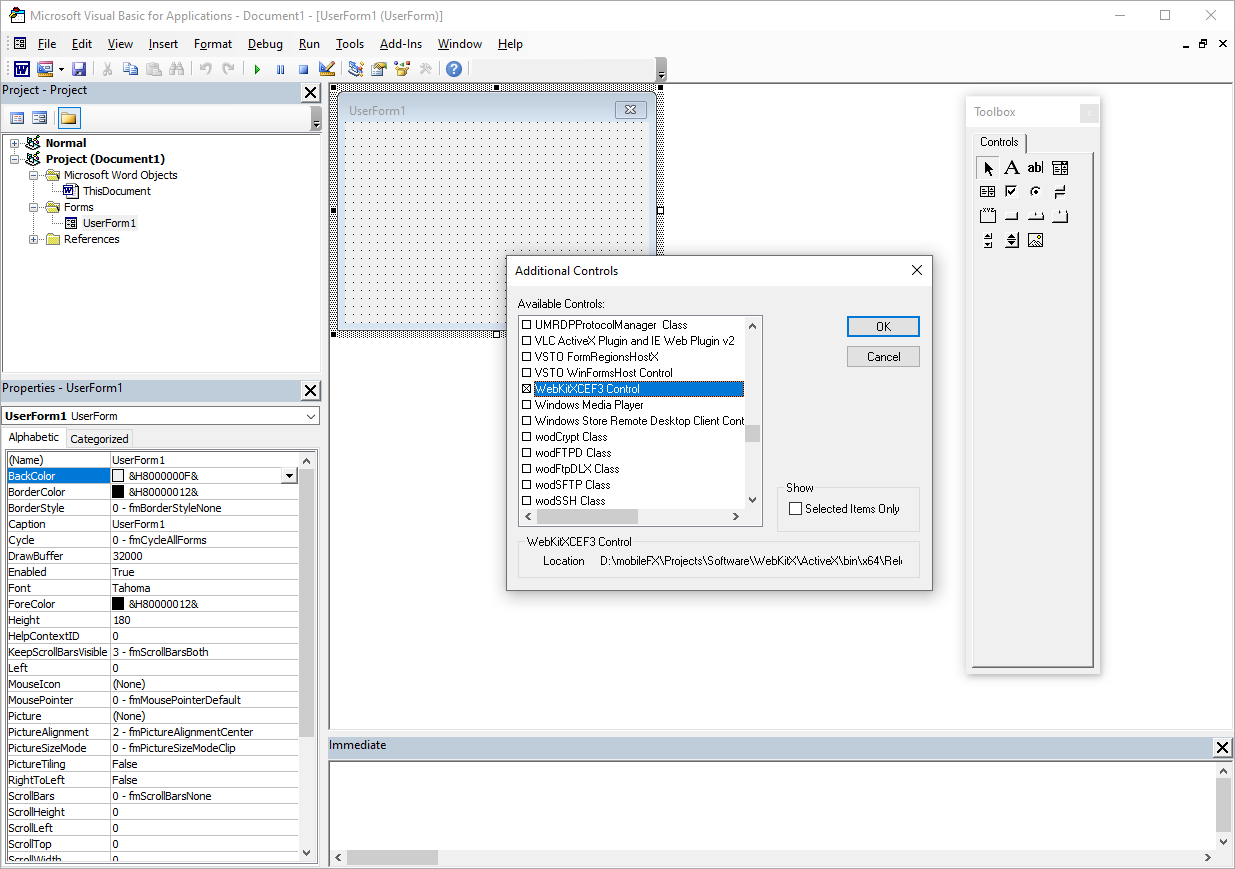Image resolution: width=1235 pixels, height=869 pixels.
Task: Open the Object Browser toolbar icon
Action: coord(402,69)
